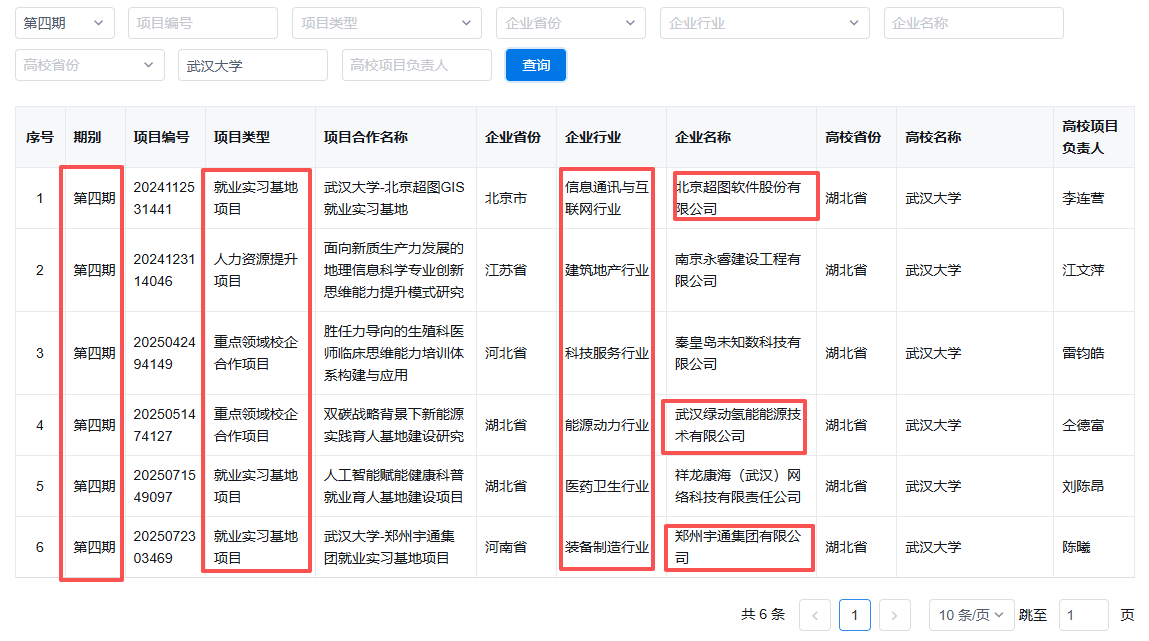Select project number 2025051474127 cell

pos(164,425)
